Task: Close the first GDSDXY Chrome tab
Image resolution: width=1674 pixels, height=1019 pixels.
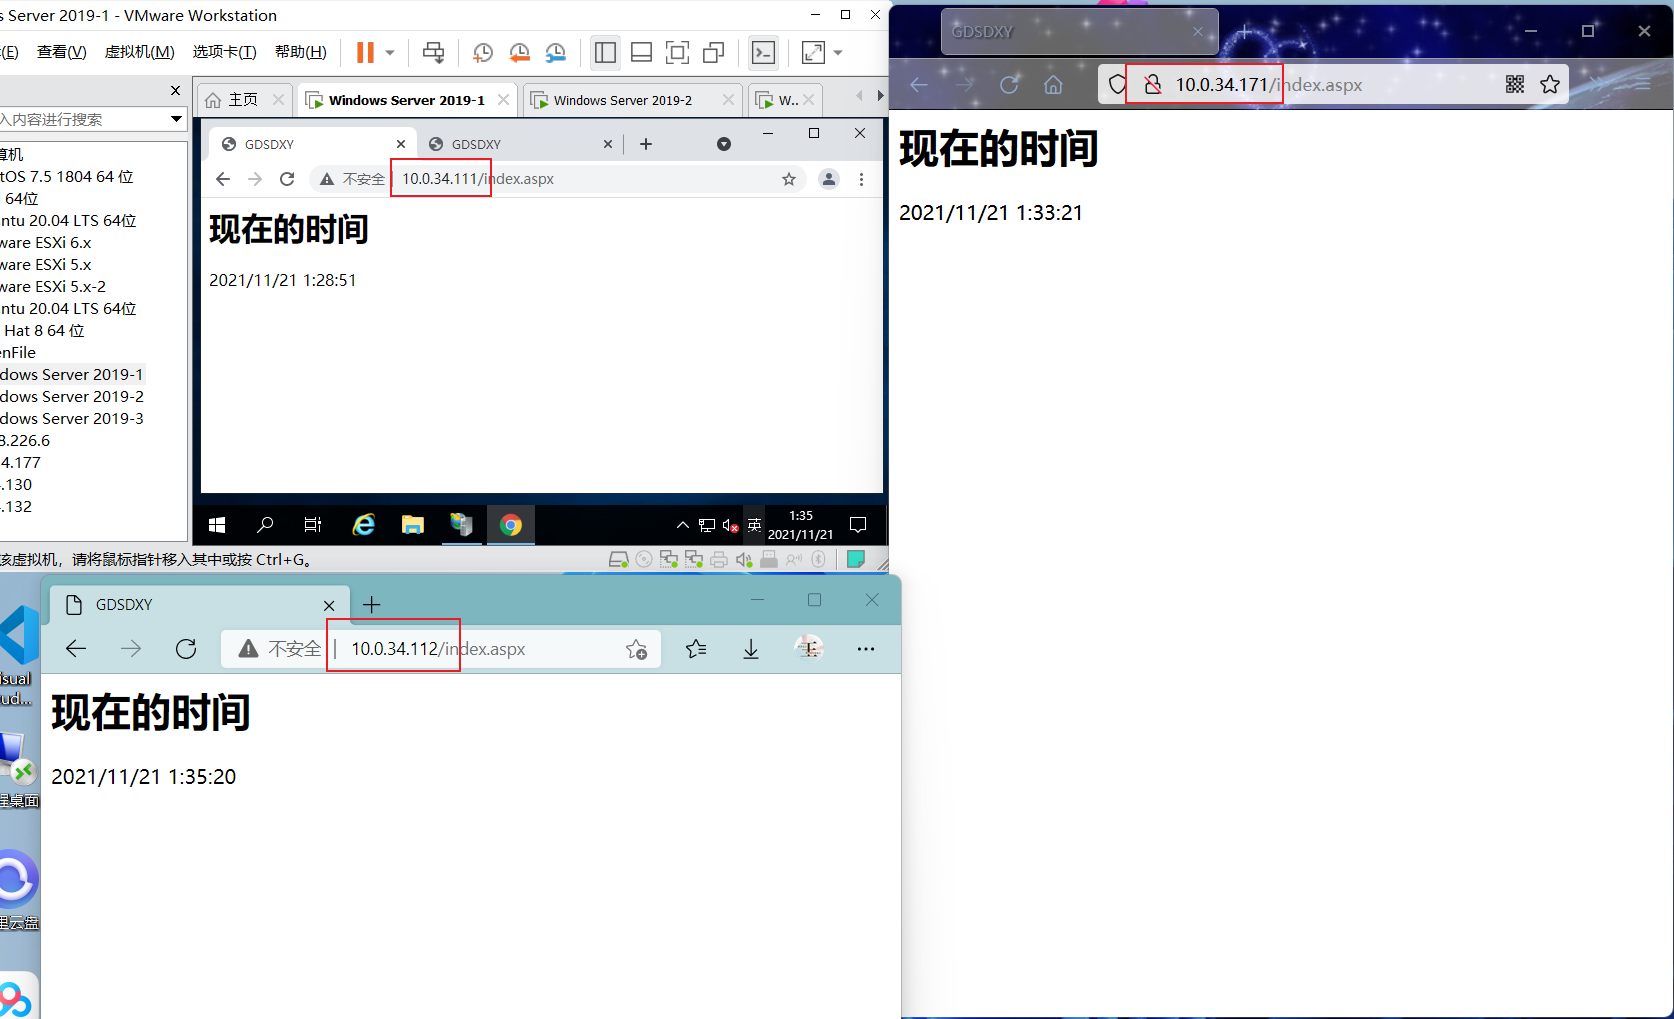Action: 401,144
